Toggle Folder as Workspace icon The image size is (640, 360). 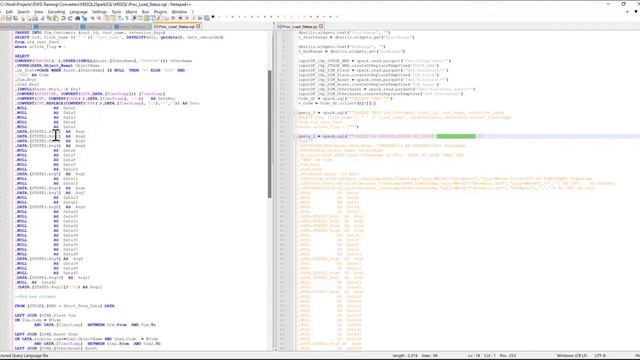pyautogui.click(x=166, y=18)
